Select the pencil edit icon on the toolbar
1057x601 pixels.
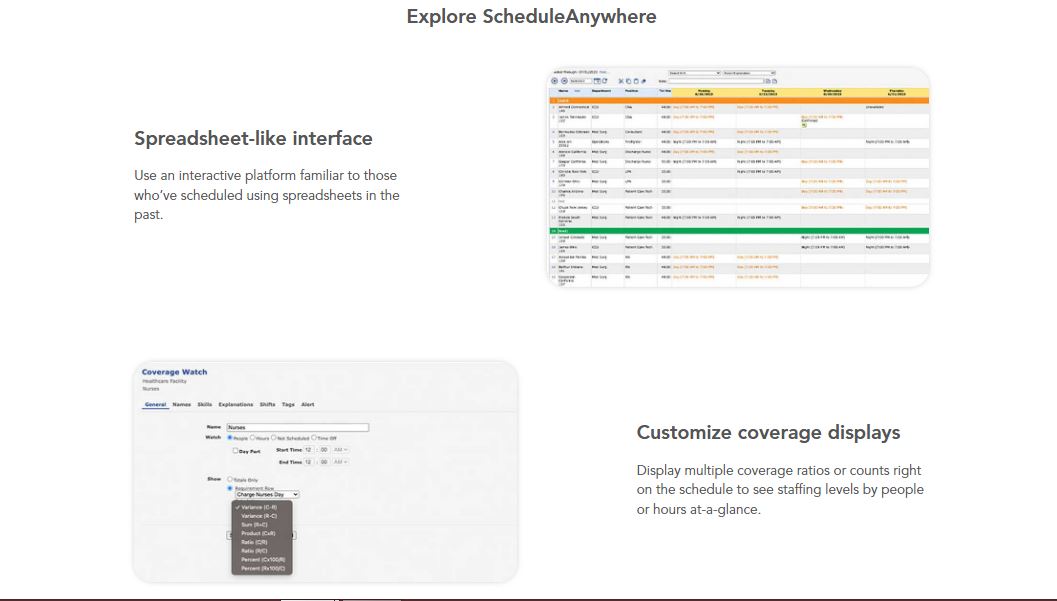pyautogui.click(x=641, y=80)
